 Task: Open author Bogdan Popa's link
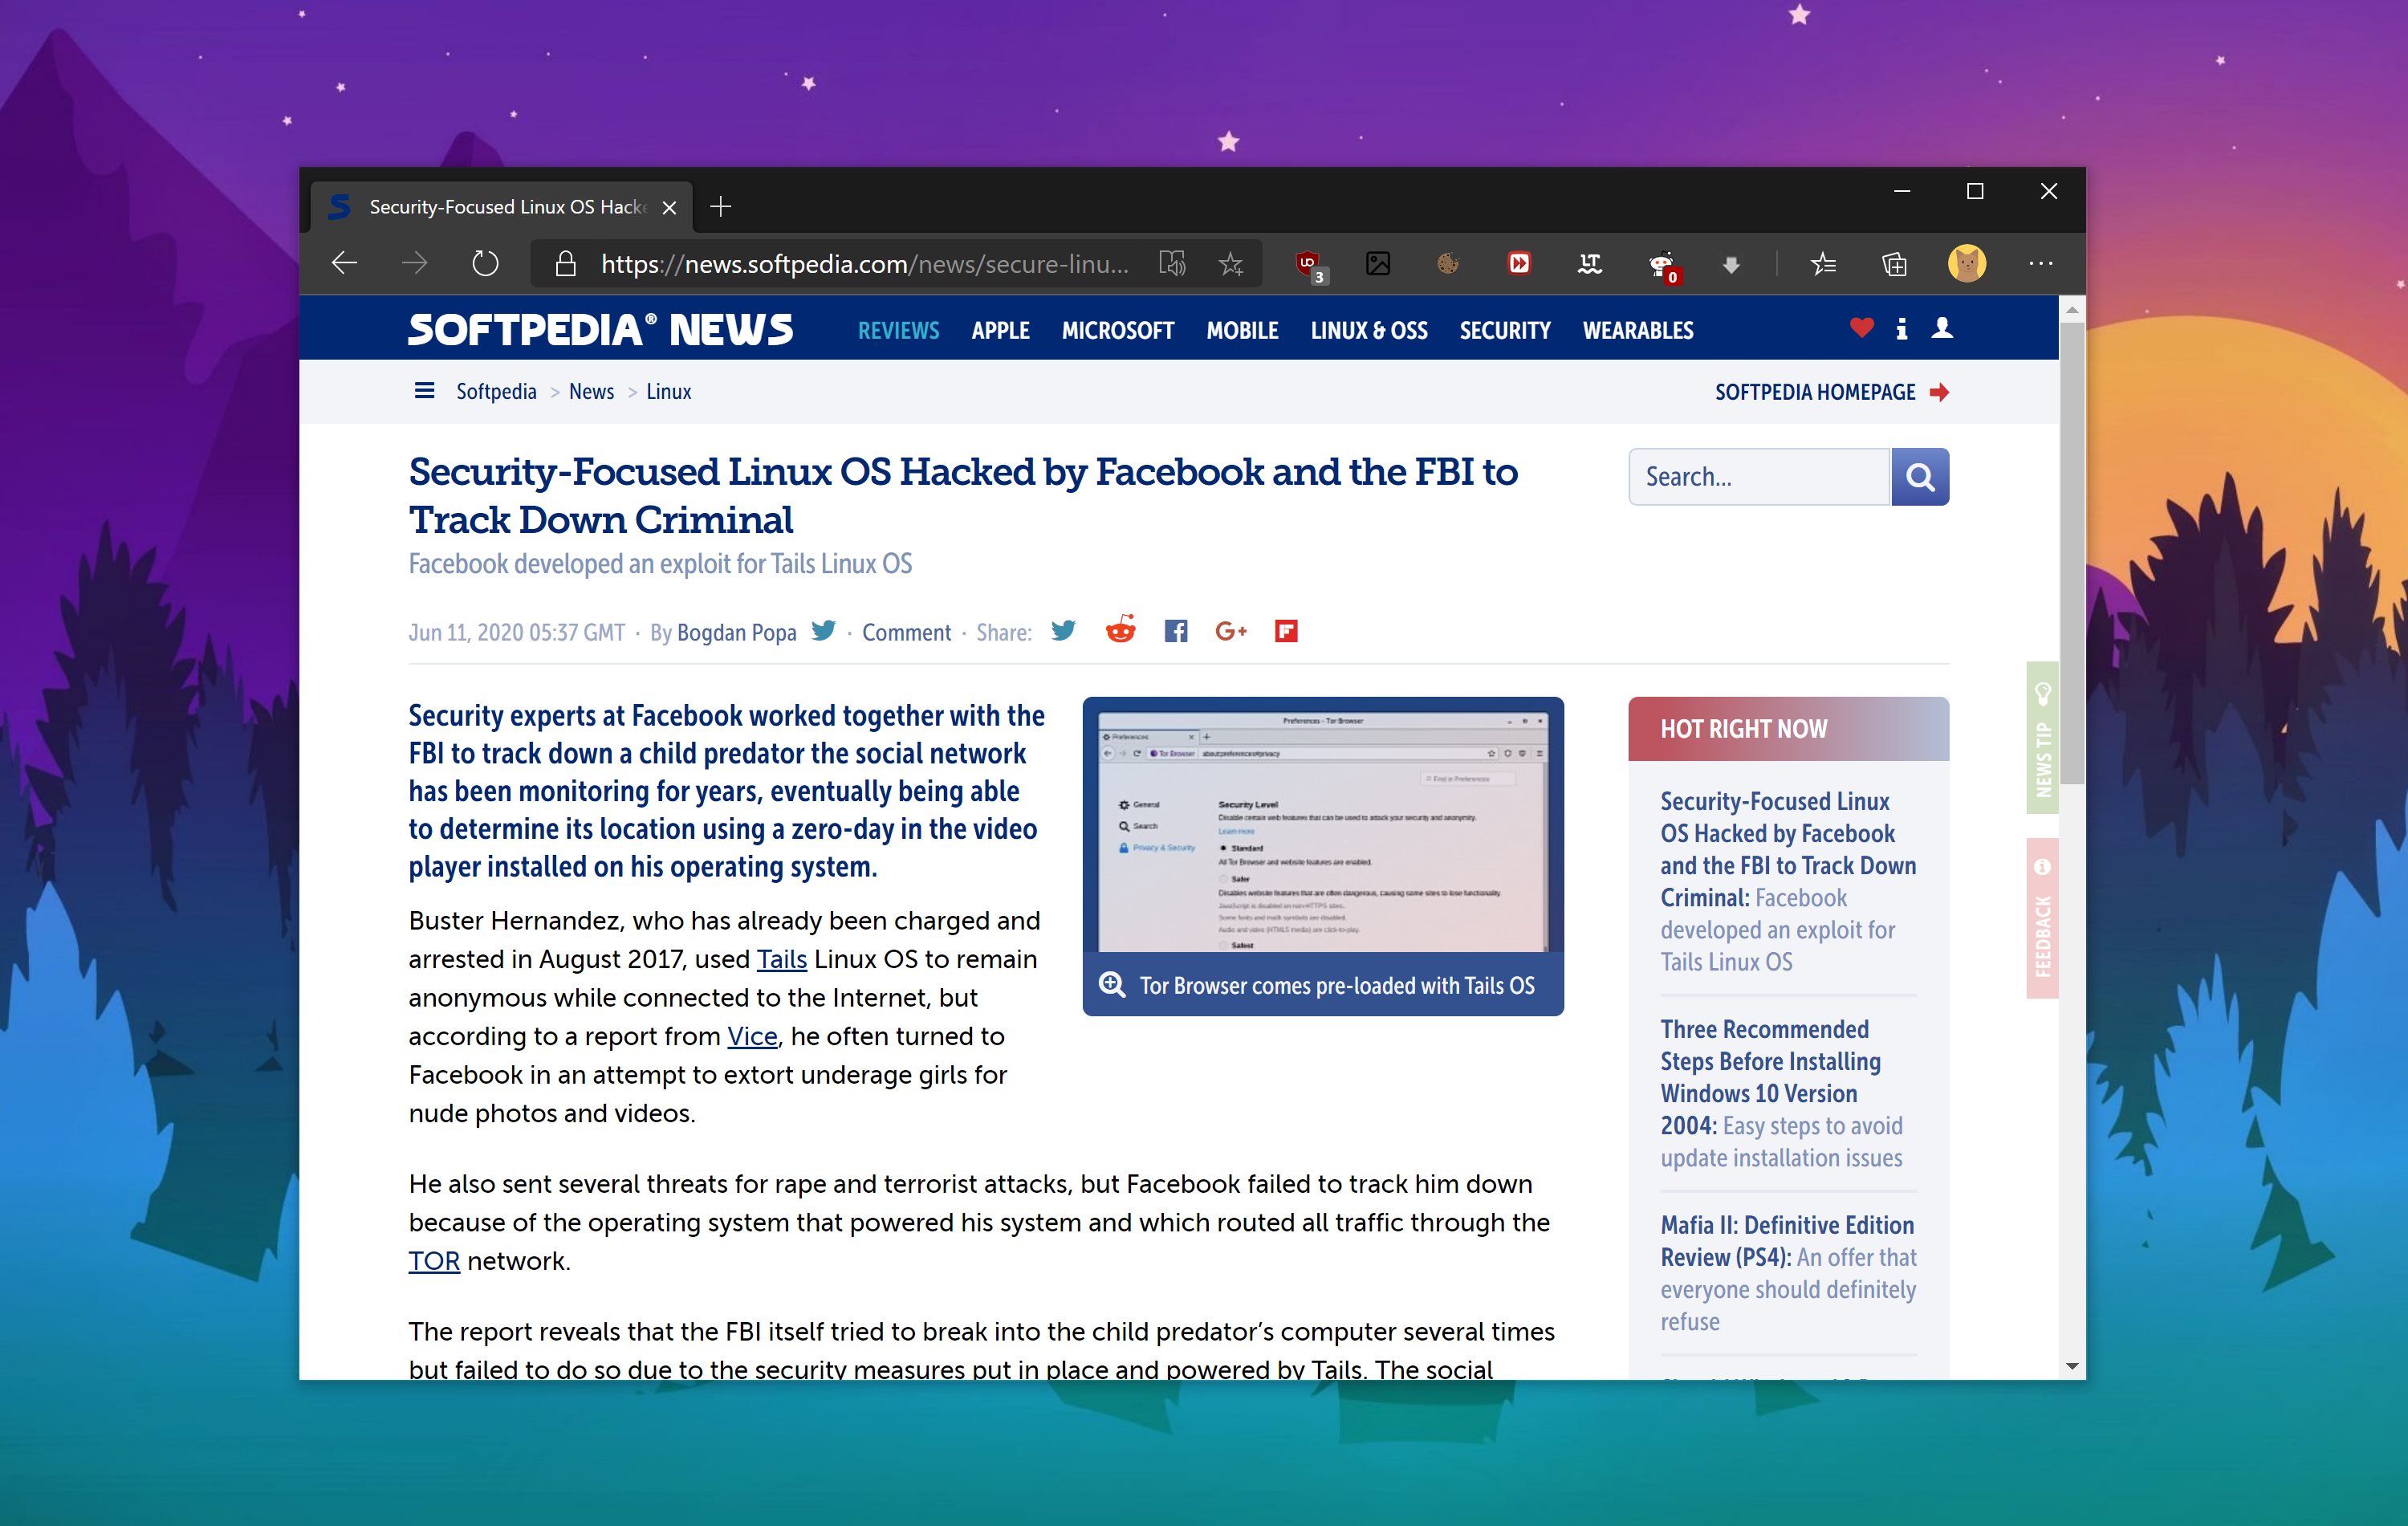tap(737, 633)
